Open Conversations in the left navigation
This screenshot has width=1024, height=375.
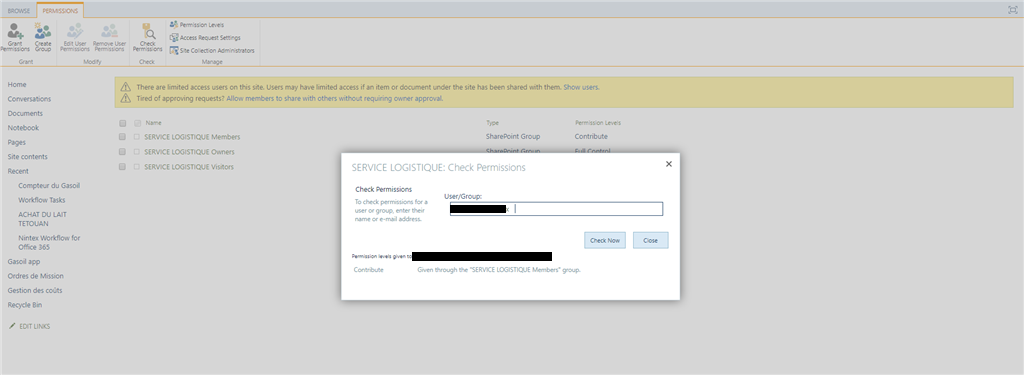[29, 99]
